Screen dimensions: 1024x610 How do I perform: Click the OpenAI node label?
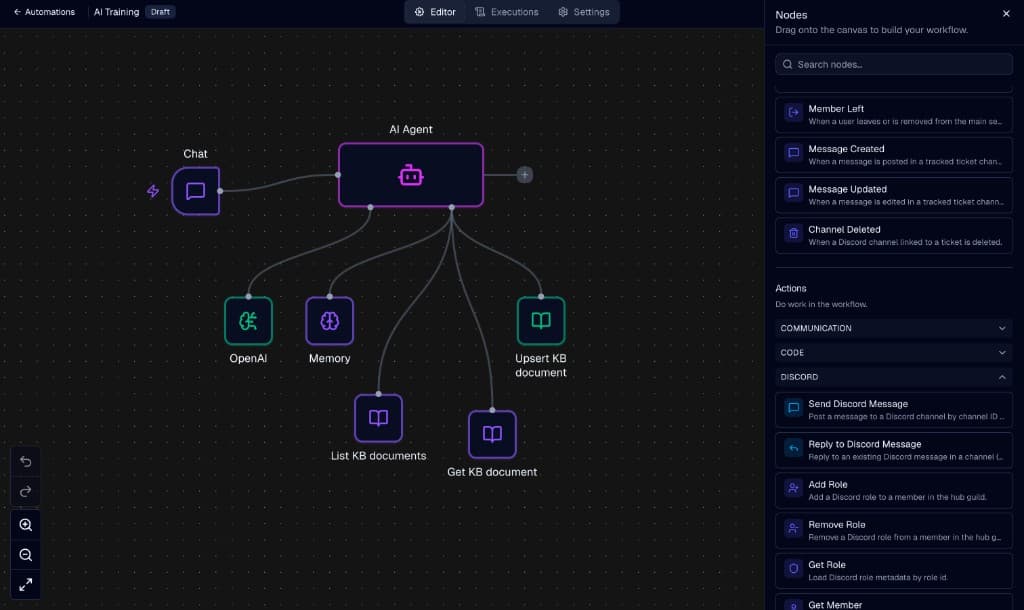248,358
